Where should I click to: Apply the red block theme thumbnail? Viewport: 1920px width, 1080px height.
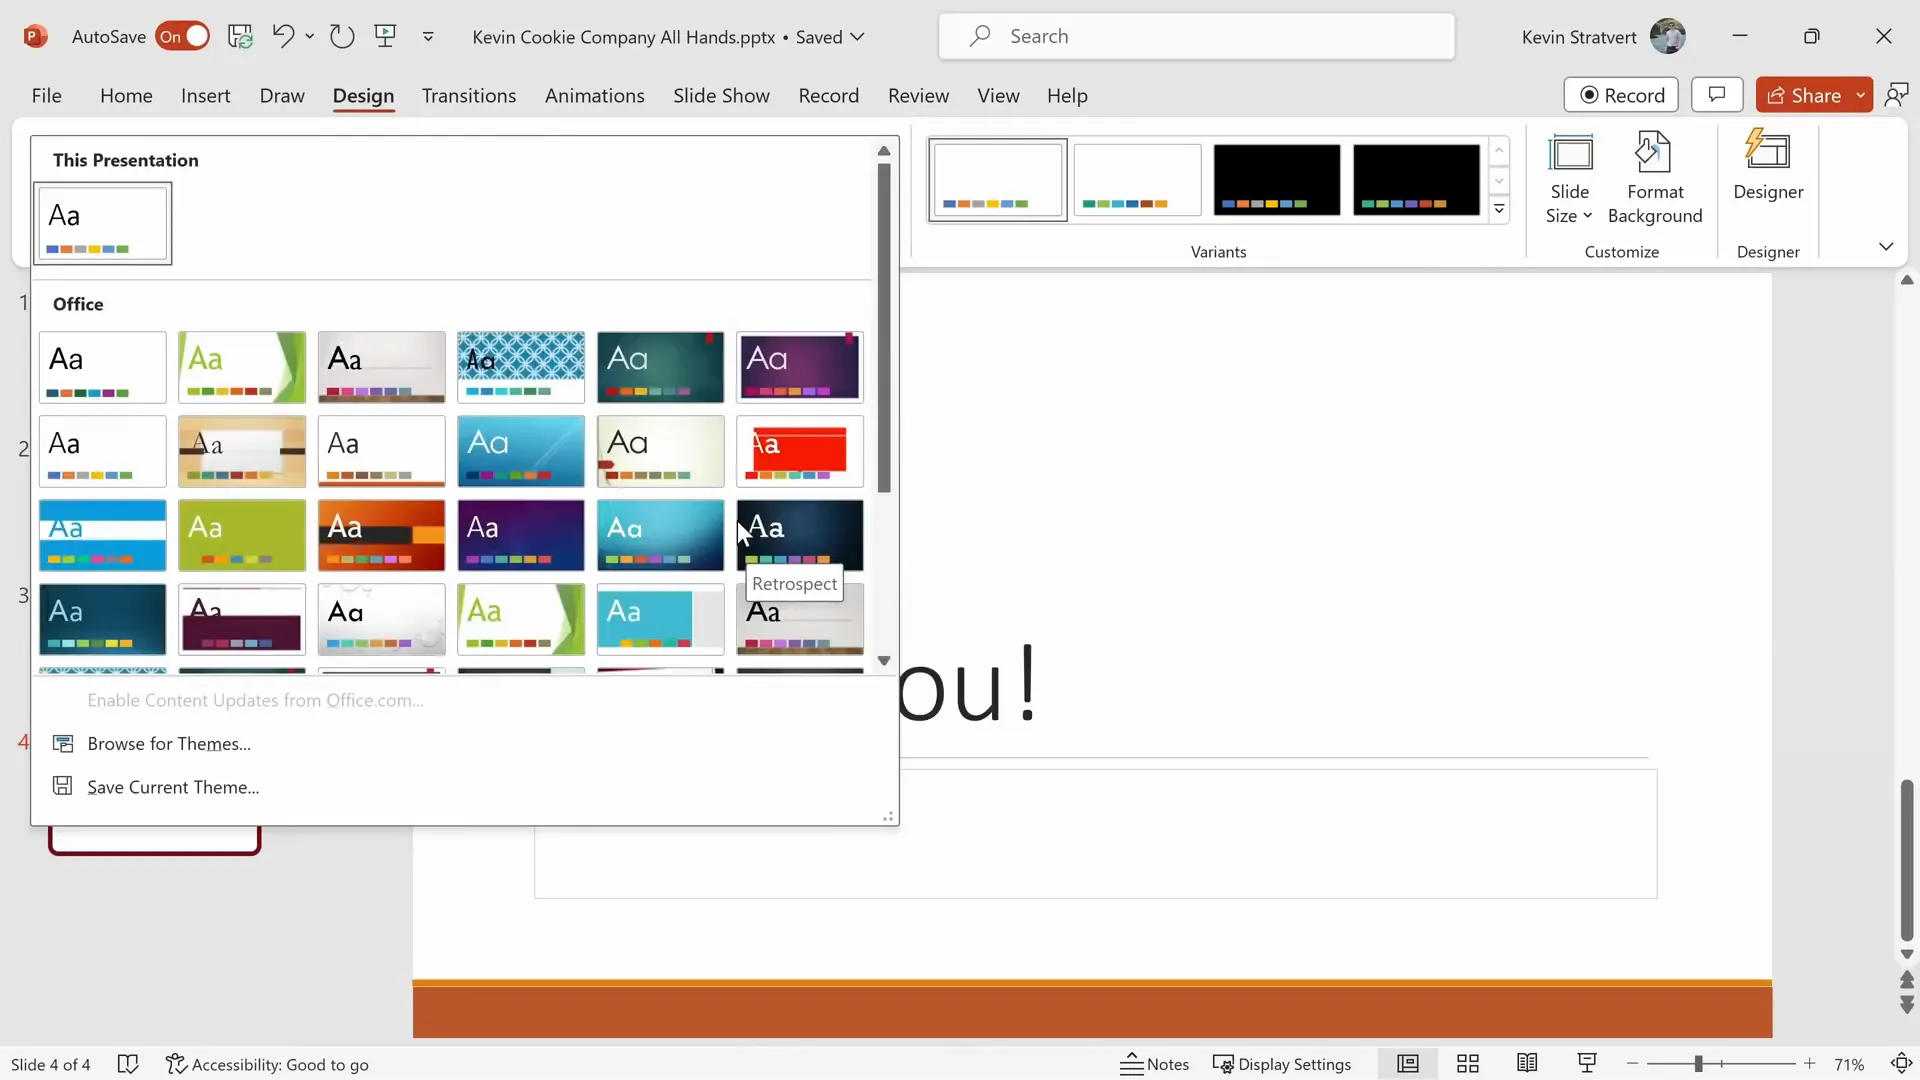800,452
